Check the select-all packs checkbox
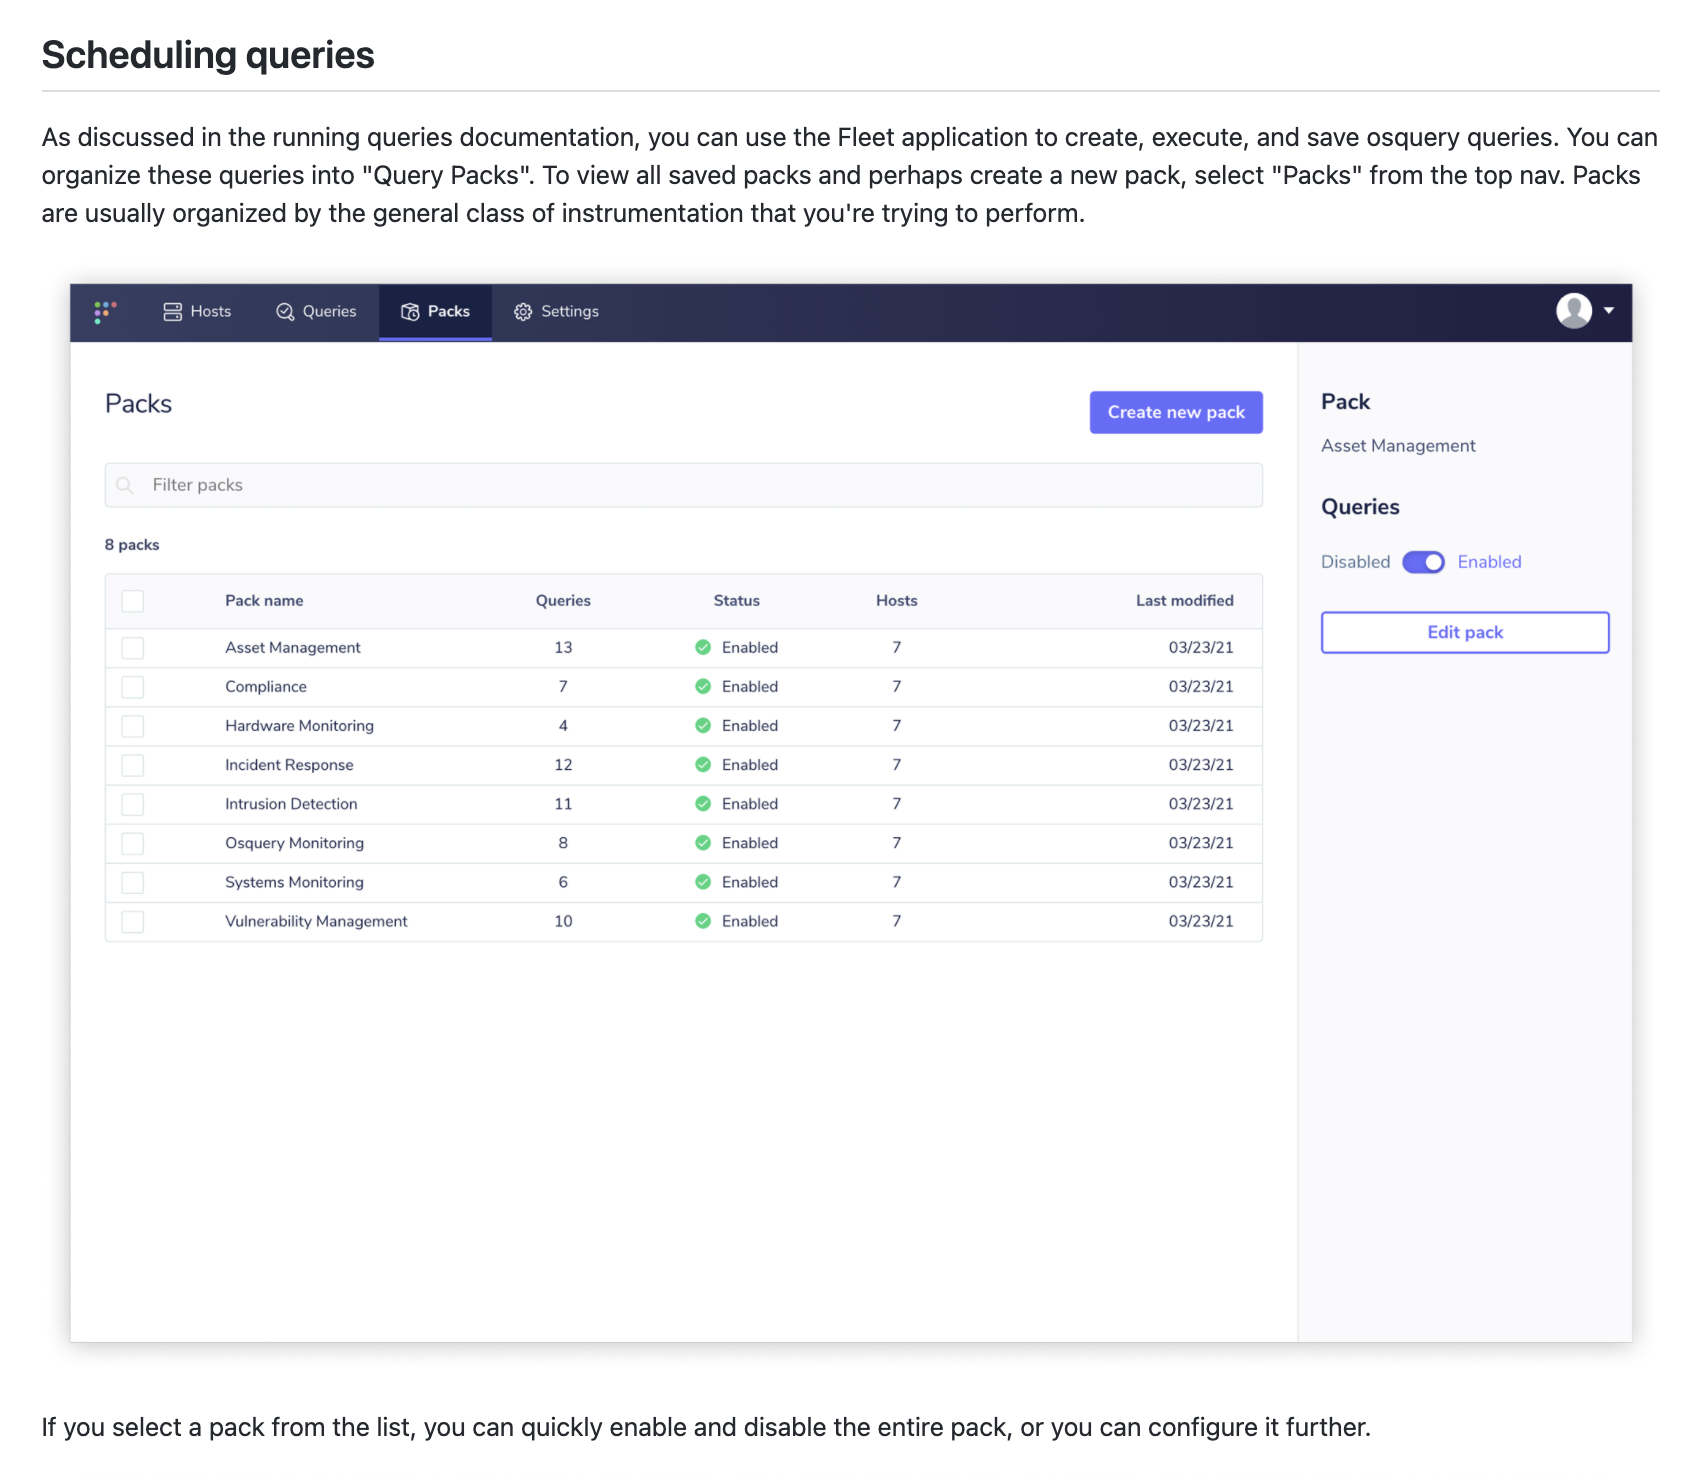The image size is (1698, 1478). (x=132, y=600)
